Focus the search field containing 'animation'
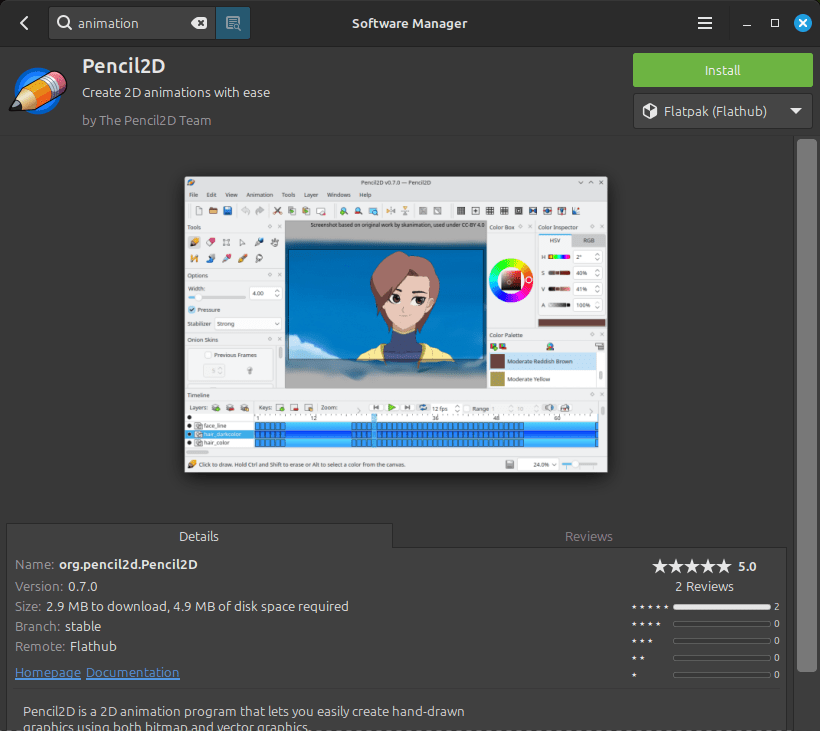This screenshot has height=731, width=820. [x=132, y=23]
